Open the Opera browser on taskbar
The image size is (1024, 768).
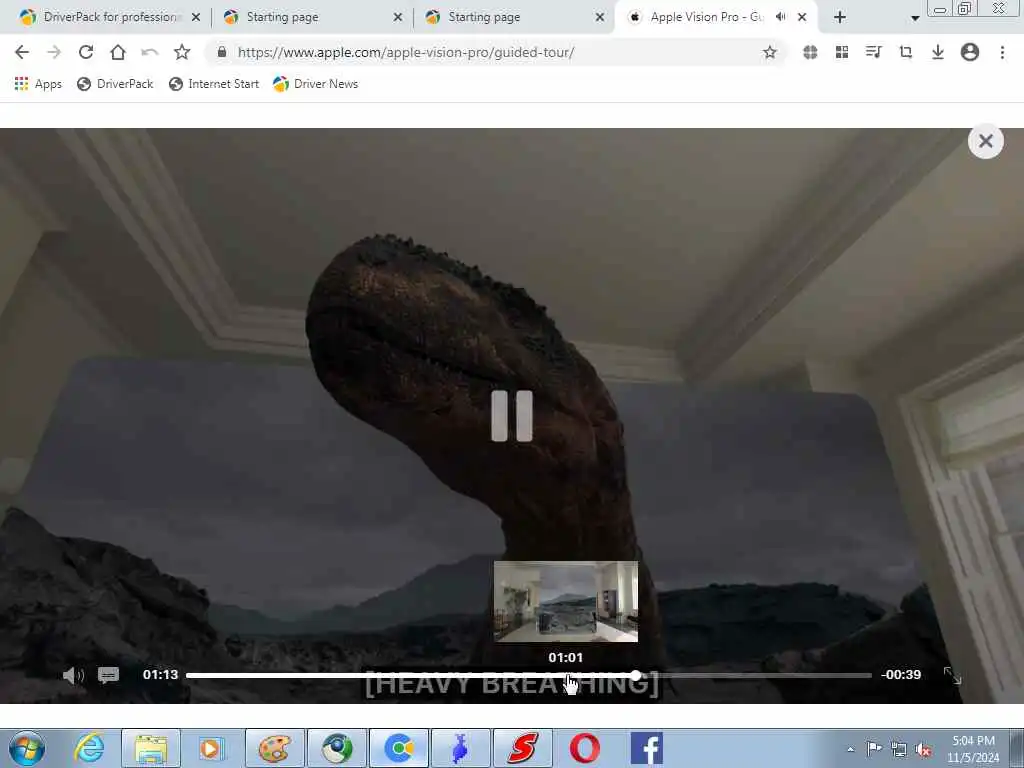coord(584,748)
